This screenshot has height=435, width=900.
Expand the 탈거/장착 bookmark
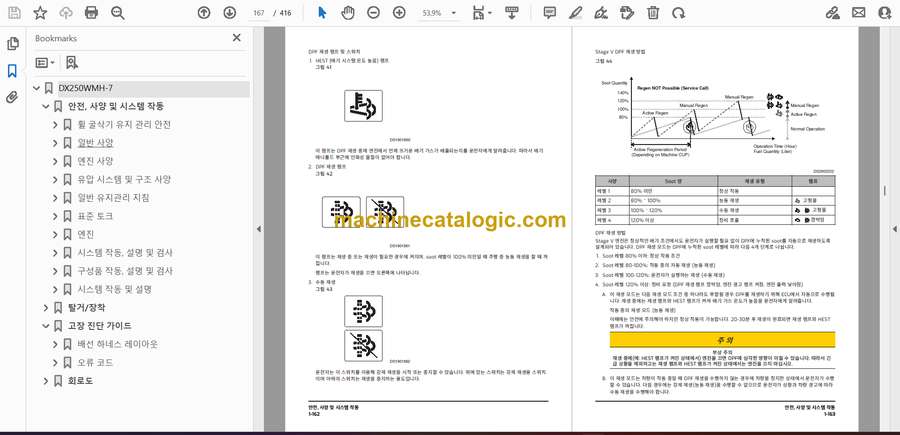[x=46, y=308]
